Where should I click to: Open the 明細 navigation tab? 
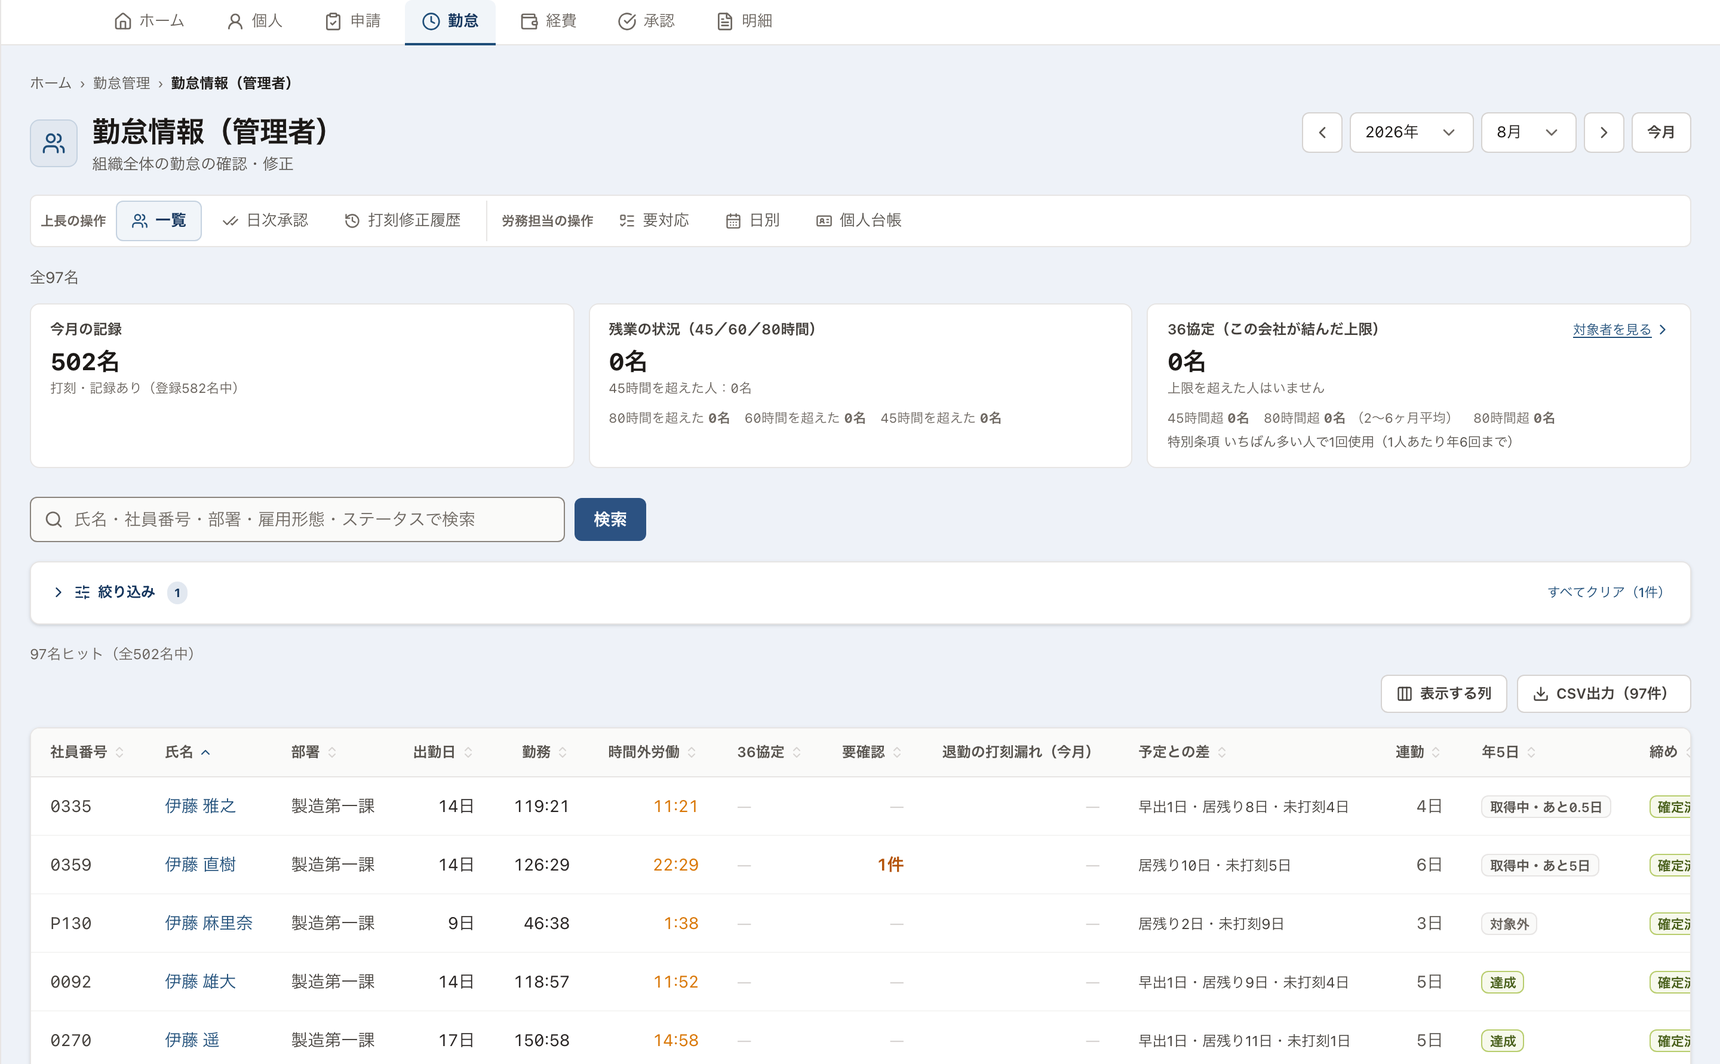tap(745, 21)
